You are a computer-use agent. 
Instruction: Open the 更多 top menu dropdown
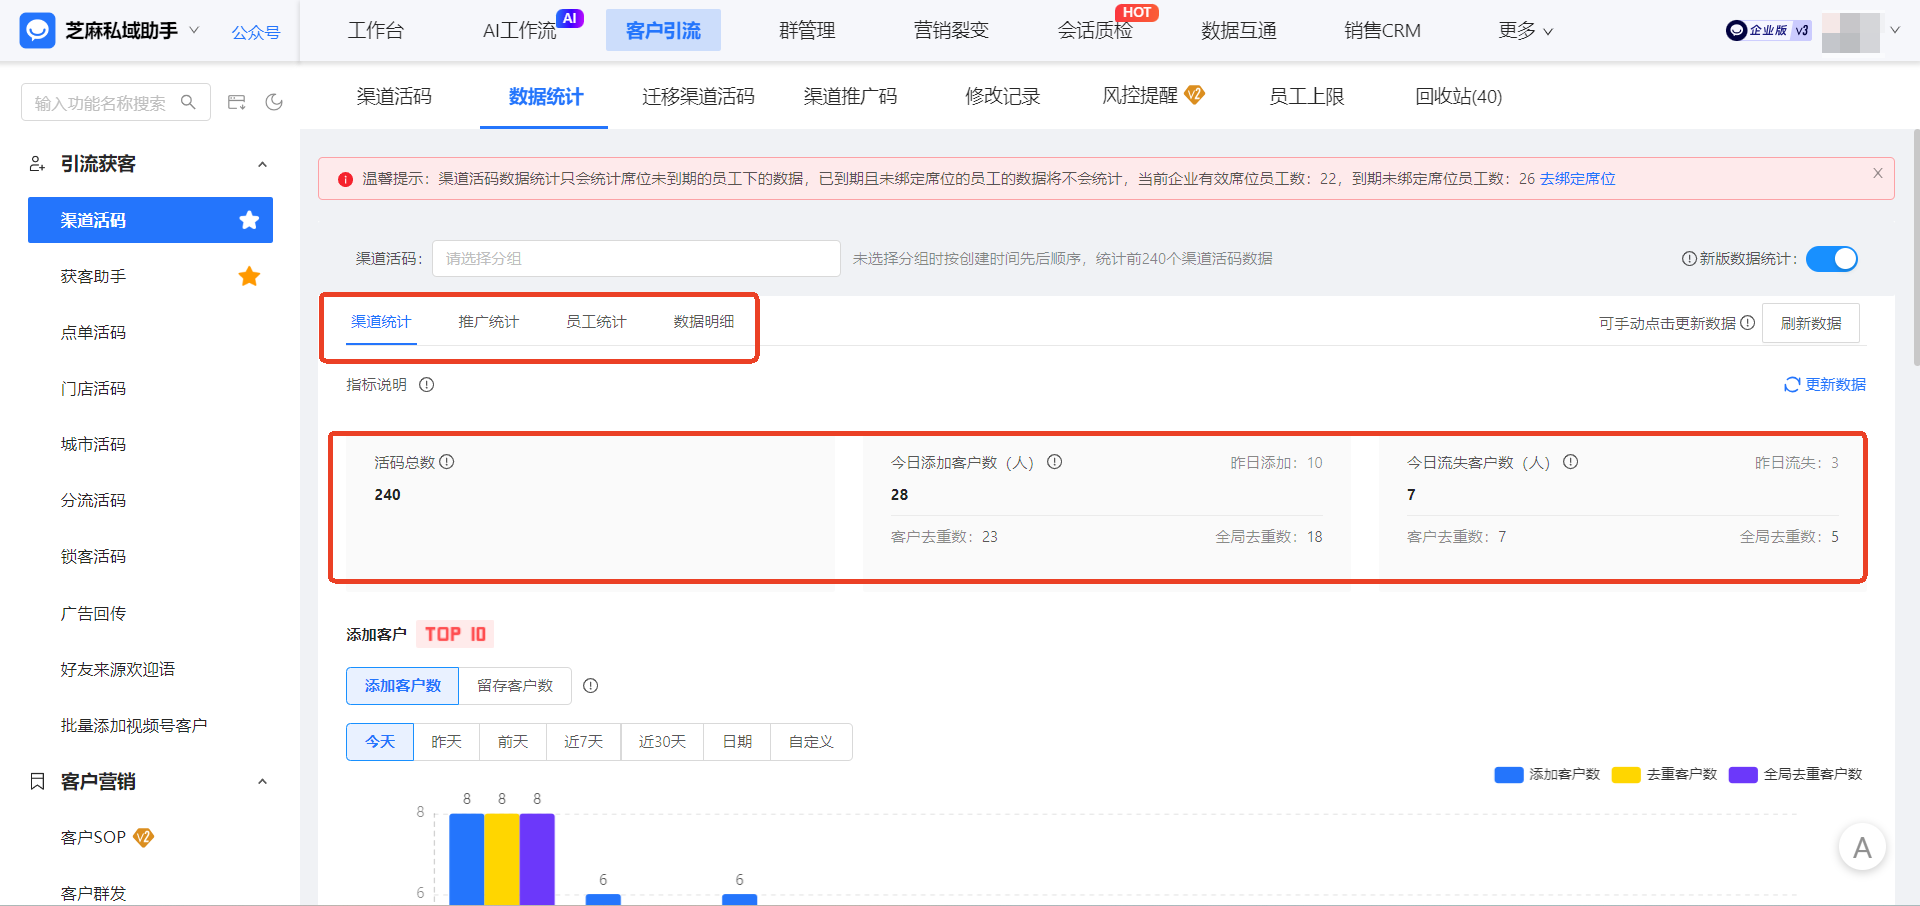[x=1525, y=31]
